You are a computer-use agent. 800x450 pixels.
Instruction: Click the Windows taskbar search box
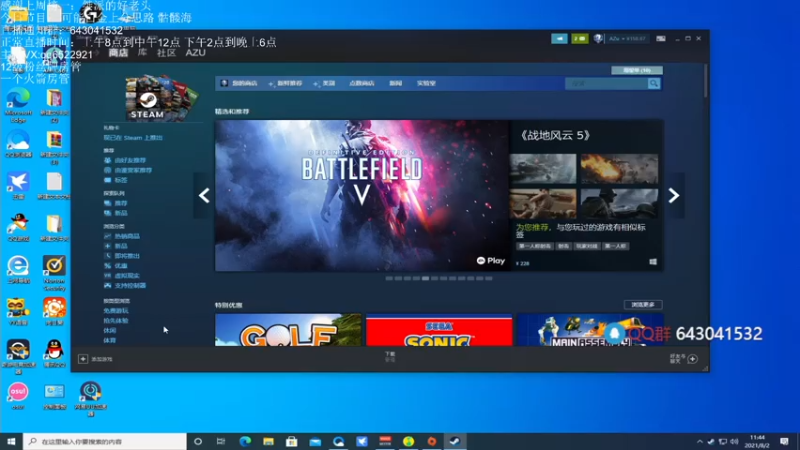click(105, 441)
